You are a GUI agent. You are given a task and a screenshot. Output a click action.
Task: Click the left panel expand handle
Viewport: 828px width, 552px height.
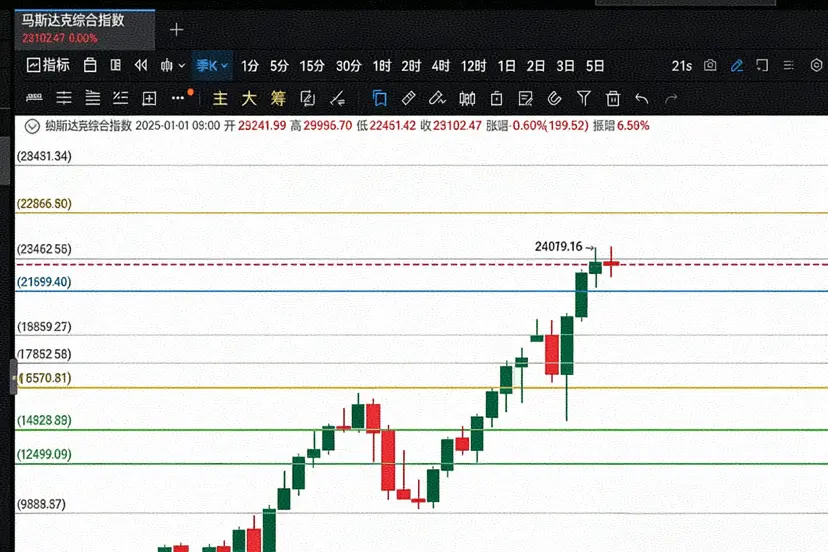(14, 377)
